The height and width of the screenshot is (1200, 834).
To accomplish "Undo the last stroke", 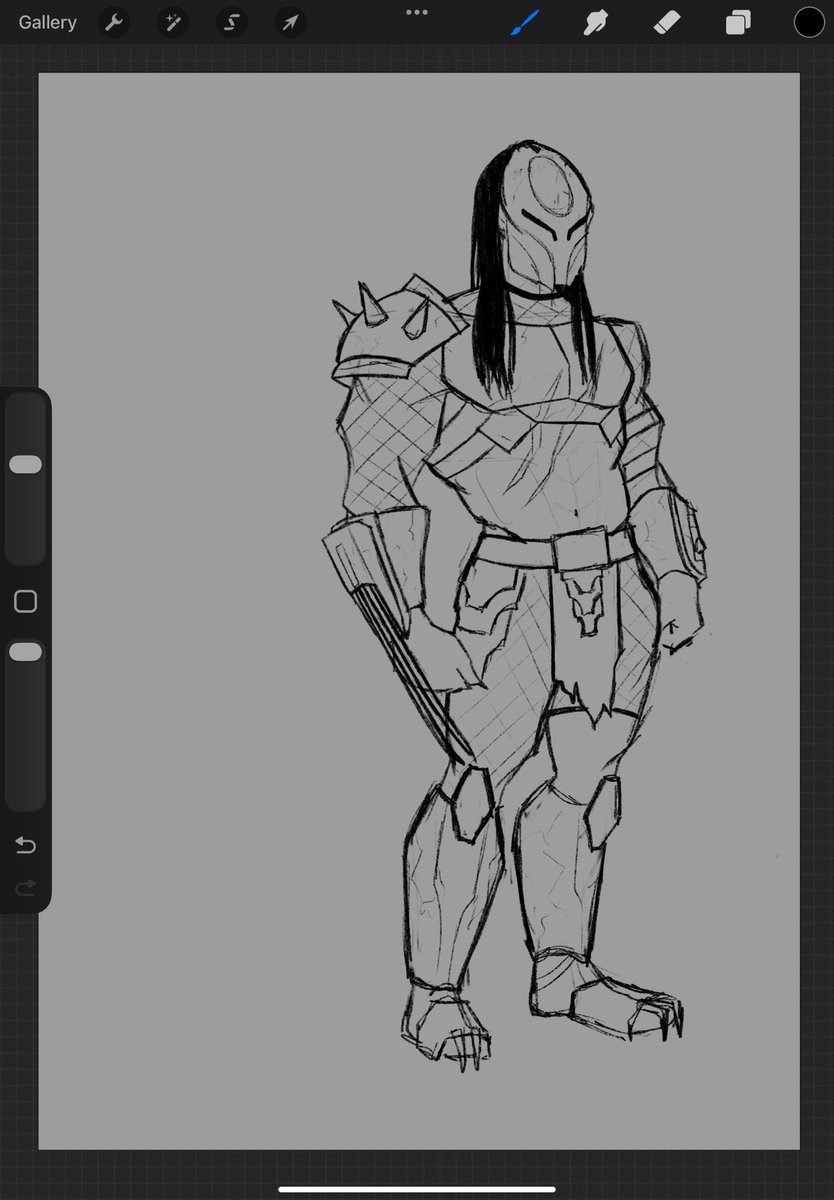I will (x=25, y=846).
